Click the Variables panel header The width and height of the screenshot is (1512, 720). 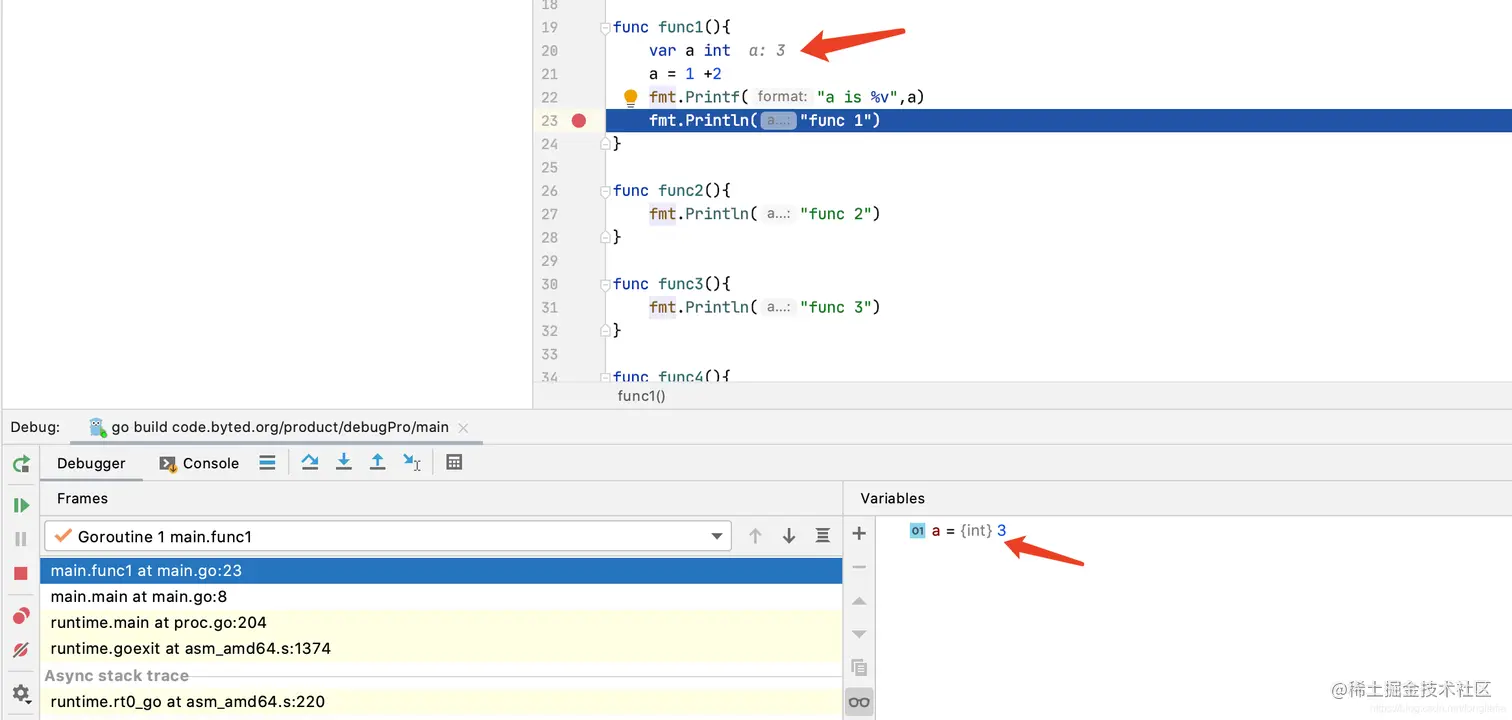(x=892, y=498)
